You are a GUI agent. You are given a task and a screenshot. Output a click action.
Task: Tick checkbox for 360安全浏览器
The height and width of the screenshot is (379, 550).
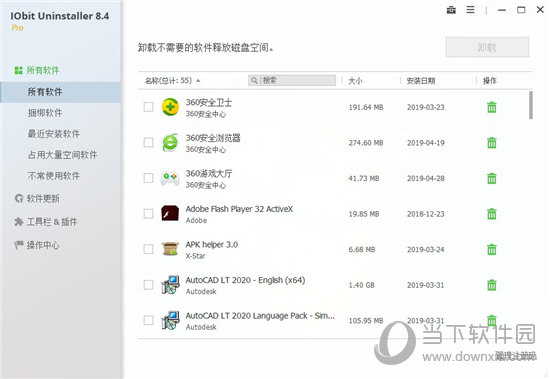[x=148, y=142]
